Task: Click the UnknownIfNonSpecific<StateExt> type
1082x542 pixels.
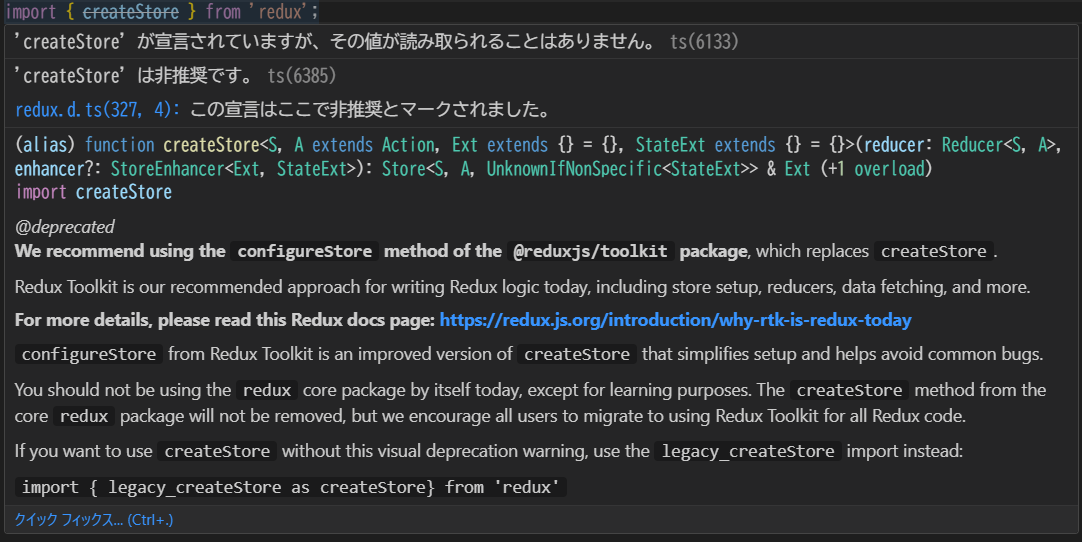Action: point(618,168)
